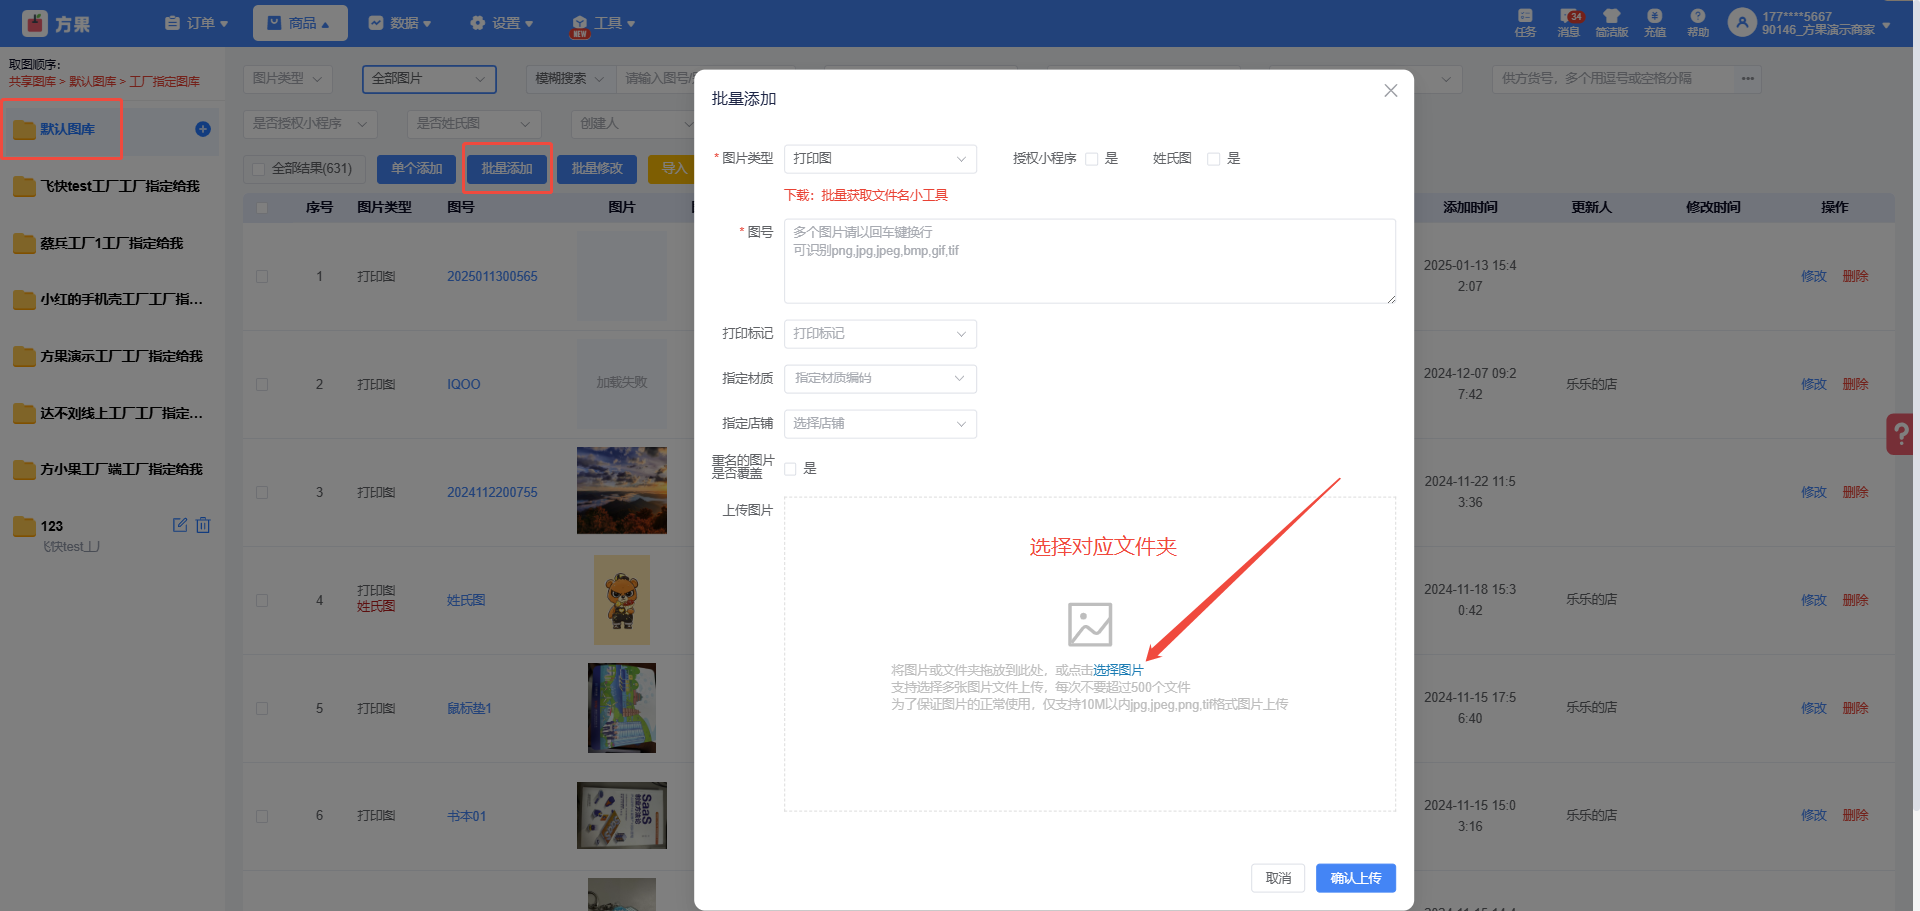
Task: Open the 模糊搜索 dropdown
Action: click(x=570, y=79)
